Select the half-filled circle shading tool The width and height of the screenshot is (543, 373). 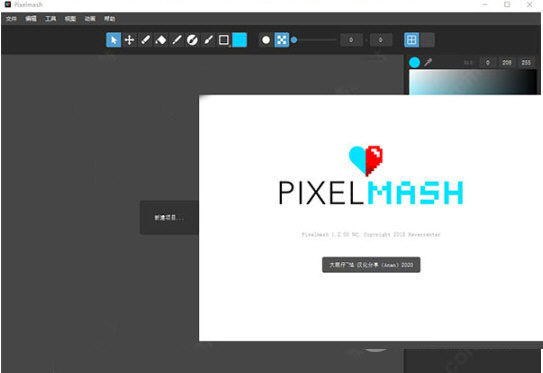click(x=192, y=40)
